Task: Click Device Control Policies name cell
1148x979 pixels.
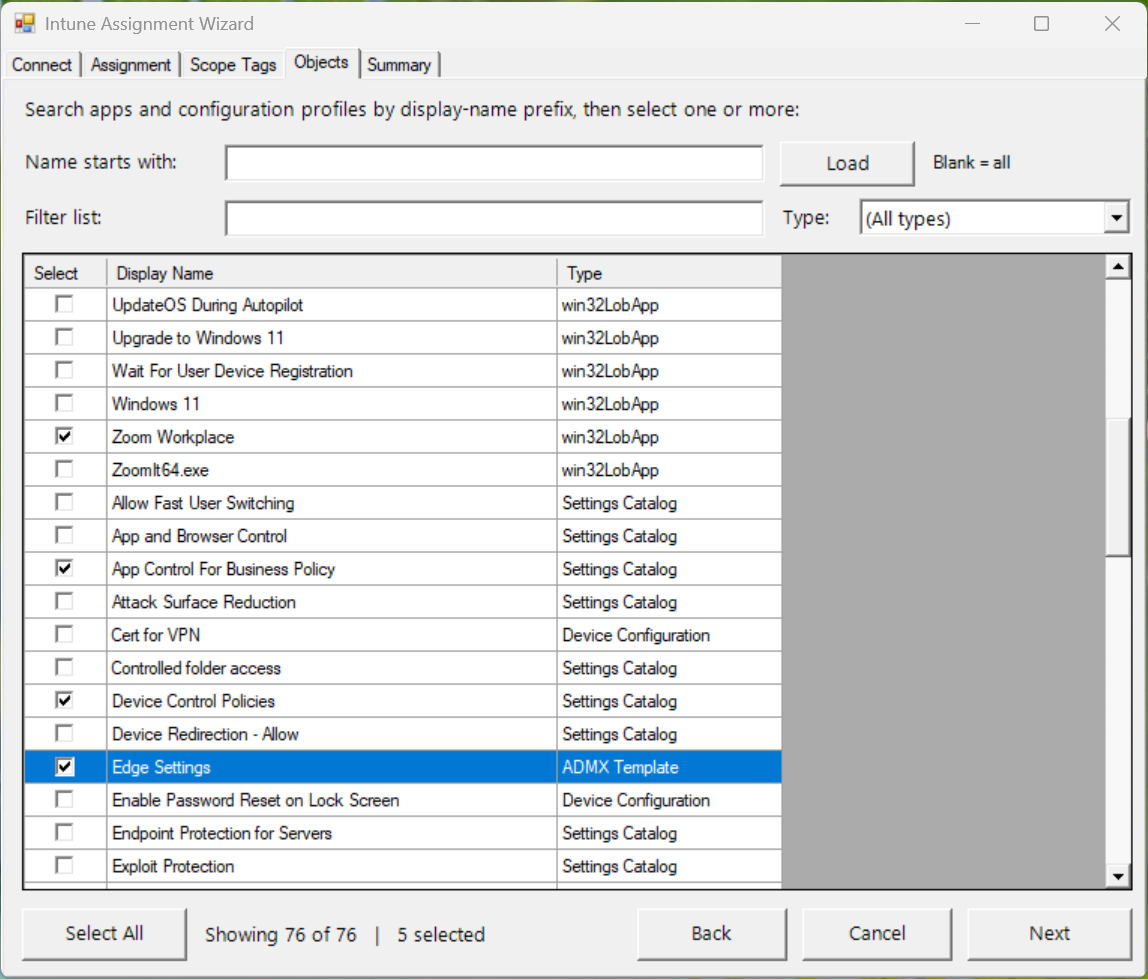Action: coord(332,700)
